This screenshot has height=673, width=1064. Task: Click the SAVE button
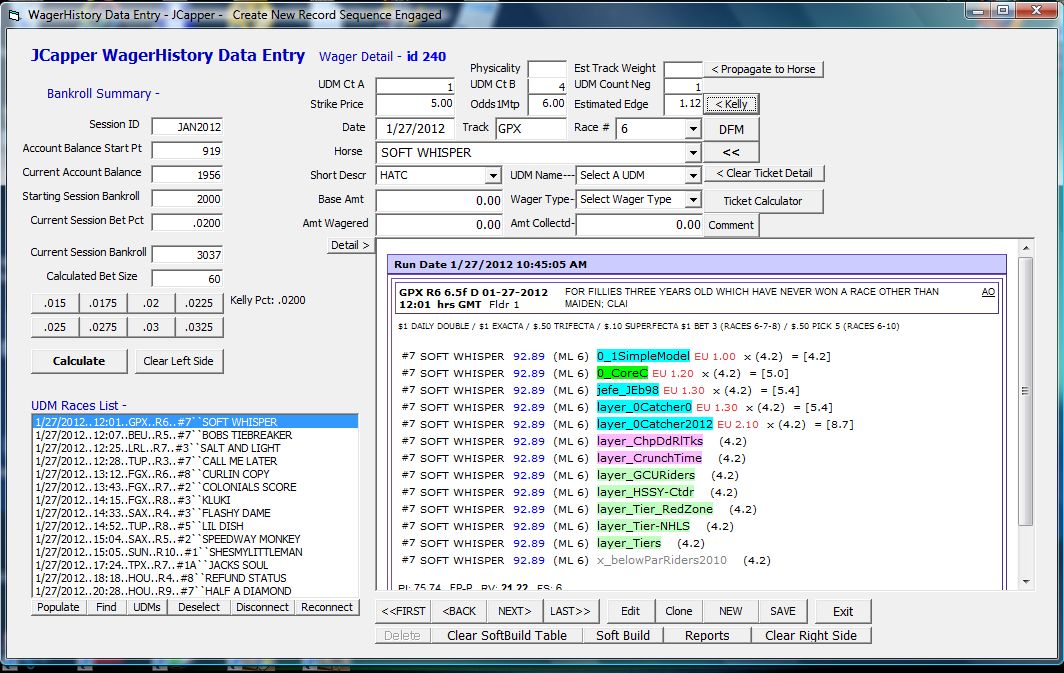782,611
